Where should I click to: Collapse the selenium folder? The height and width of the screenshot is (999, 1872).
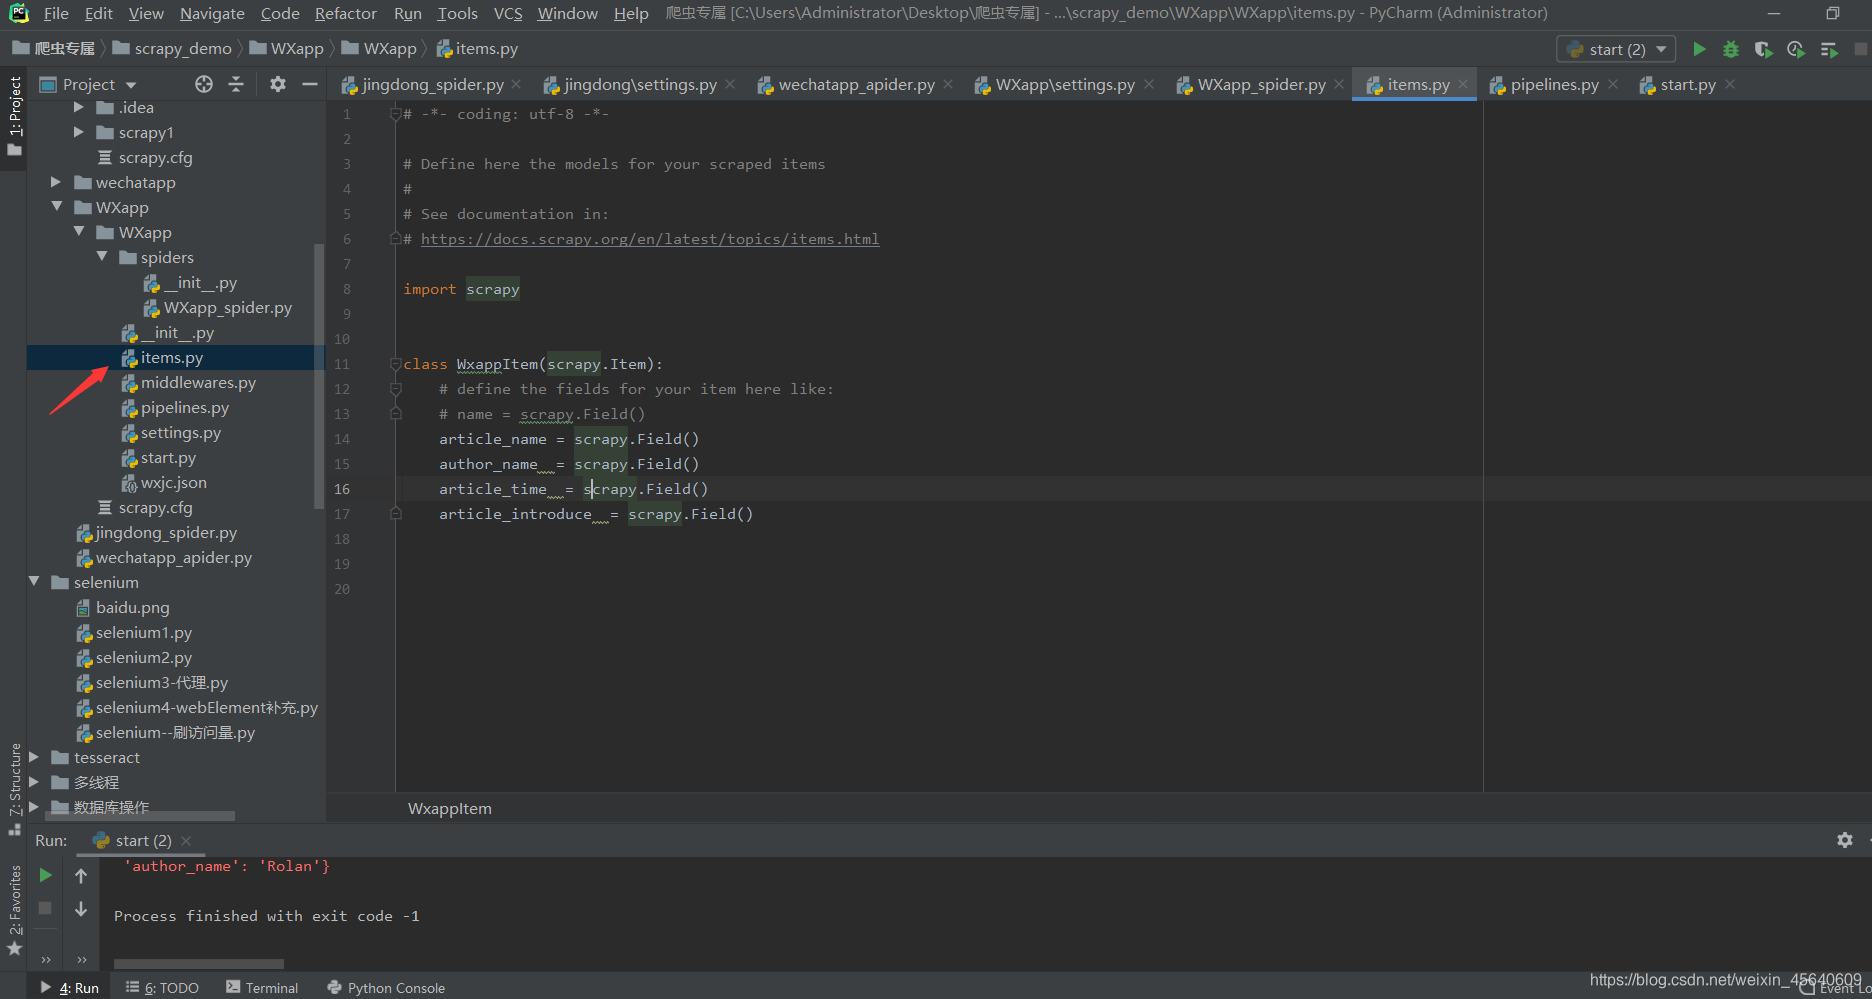pos(34,582)
